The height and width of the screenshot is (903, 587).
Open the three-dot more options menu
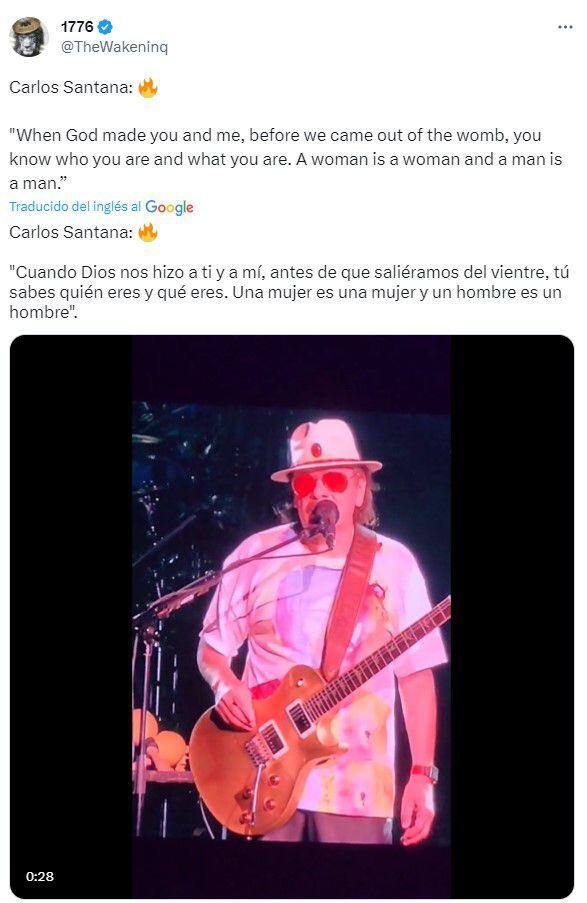click(565, 27)
